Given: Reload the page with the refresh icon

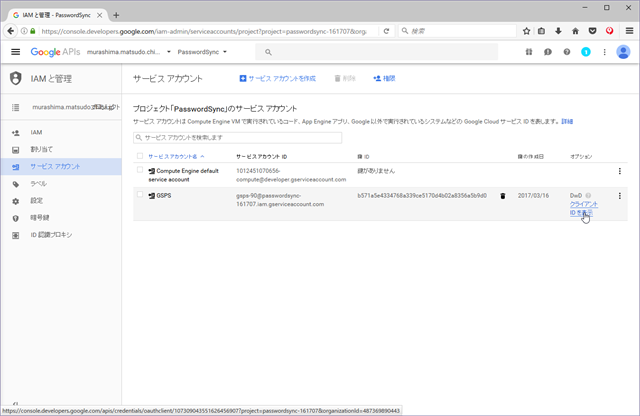Looking at the screenshot, I should click(386, 31).
